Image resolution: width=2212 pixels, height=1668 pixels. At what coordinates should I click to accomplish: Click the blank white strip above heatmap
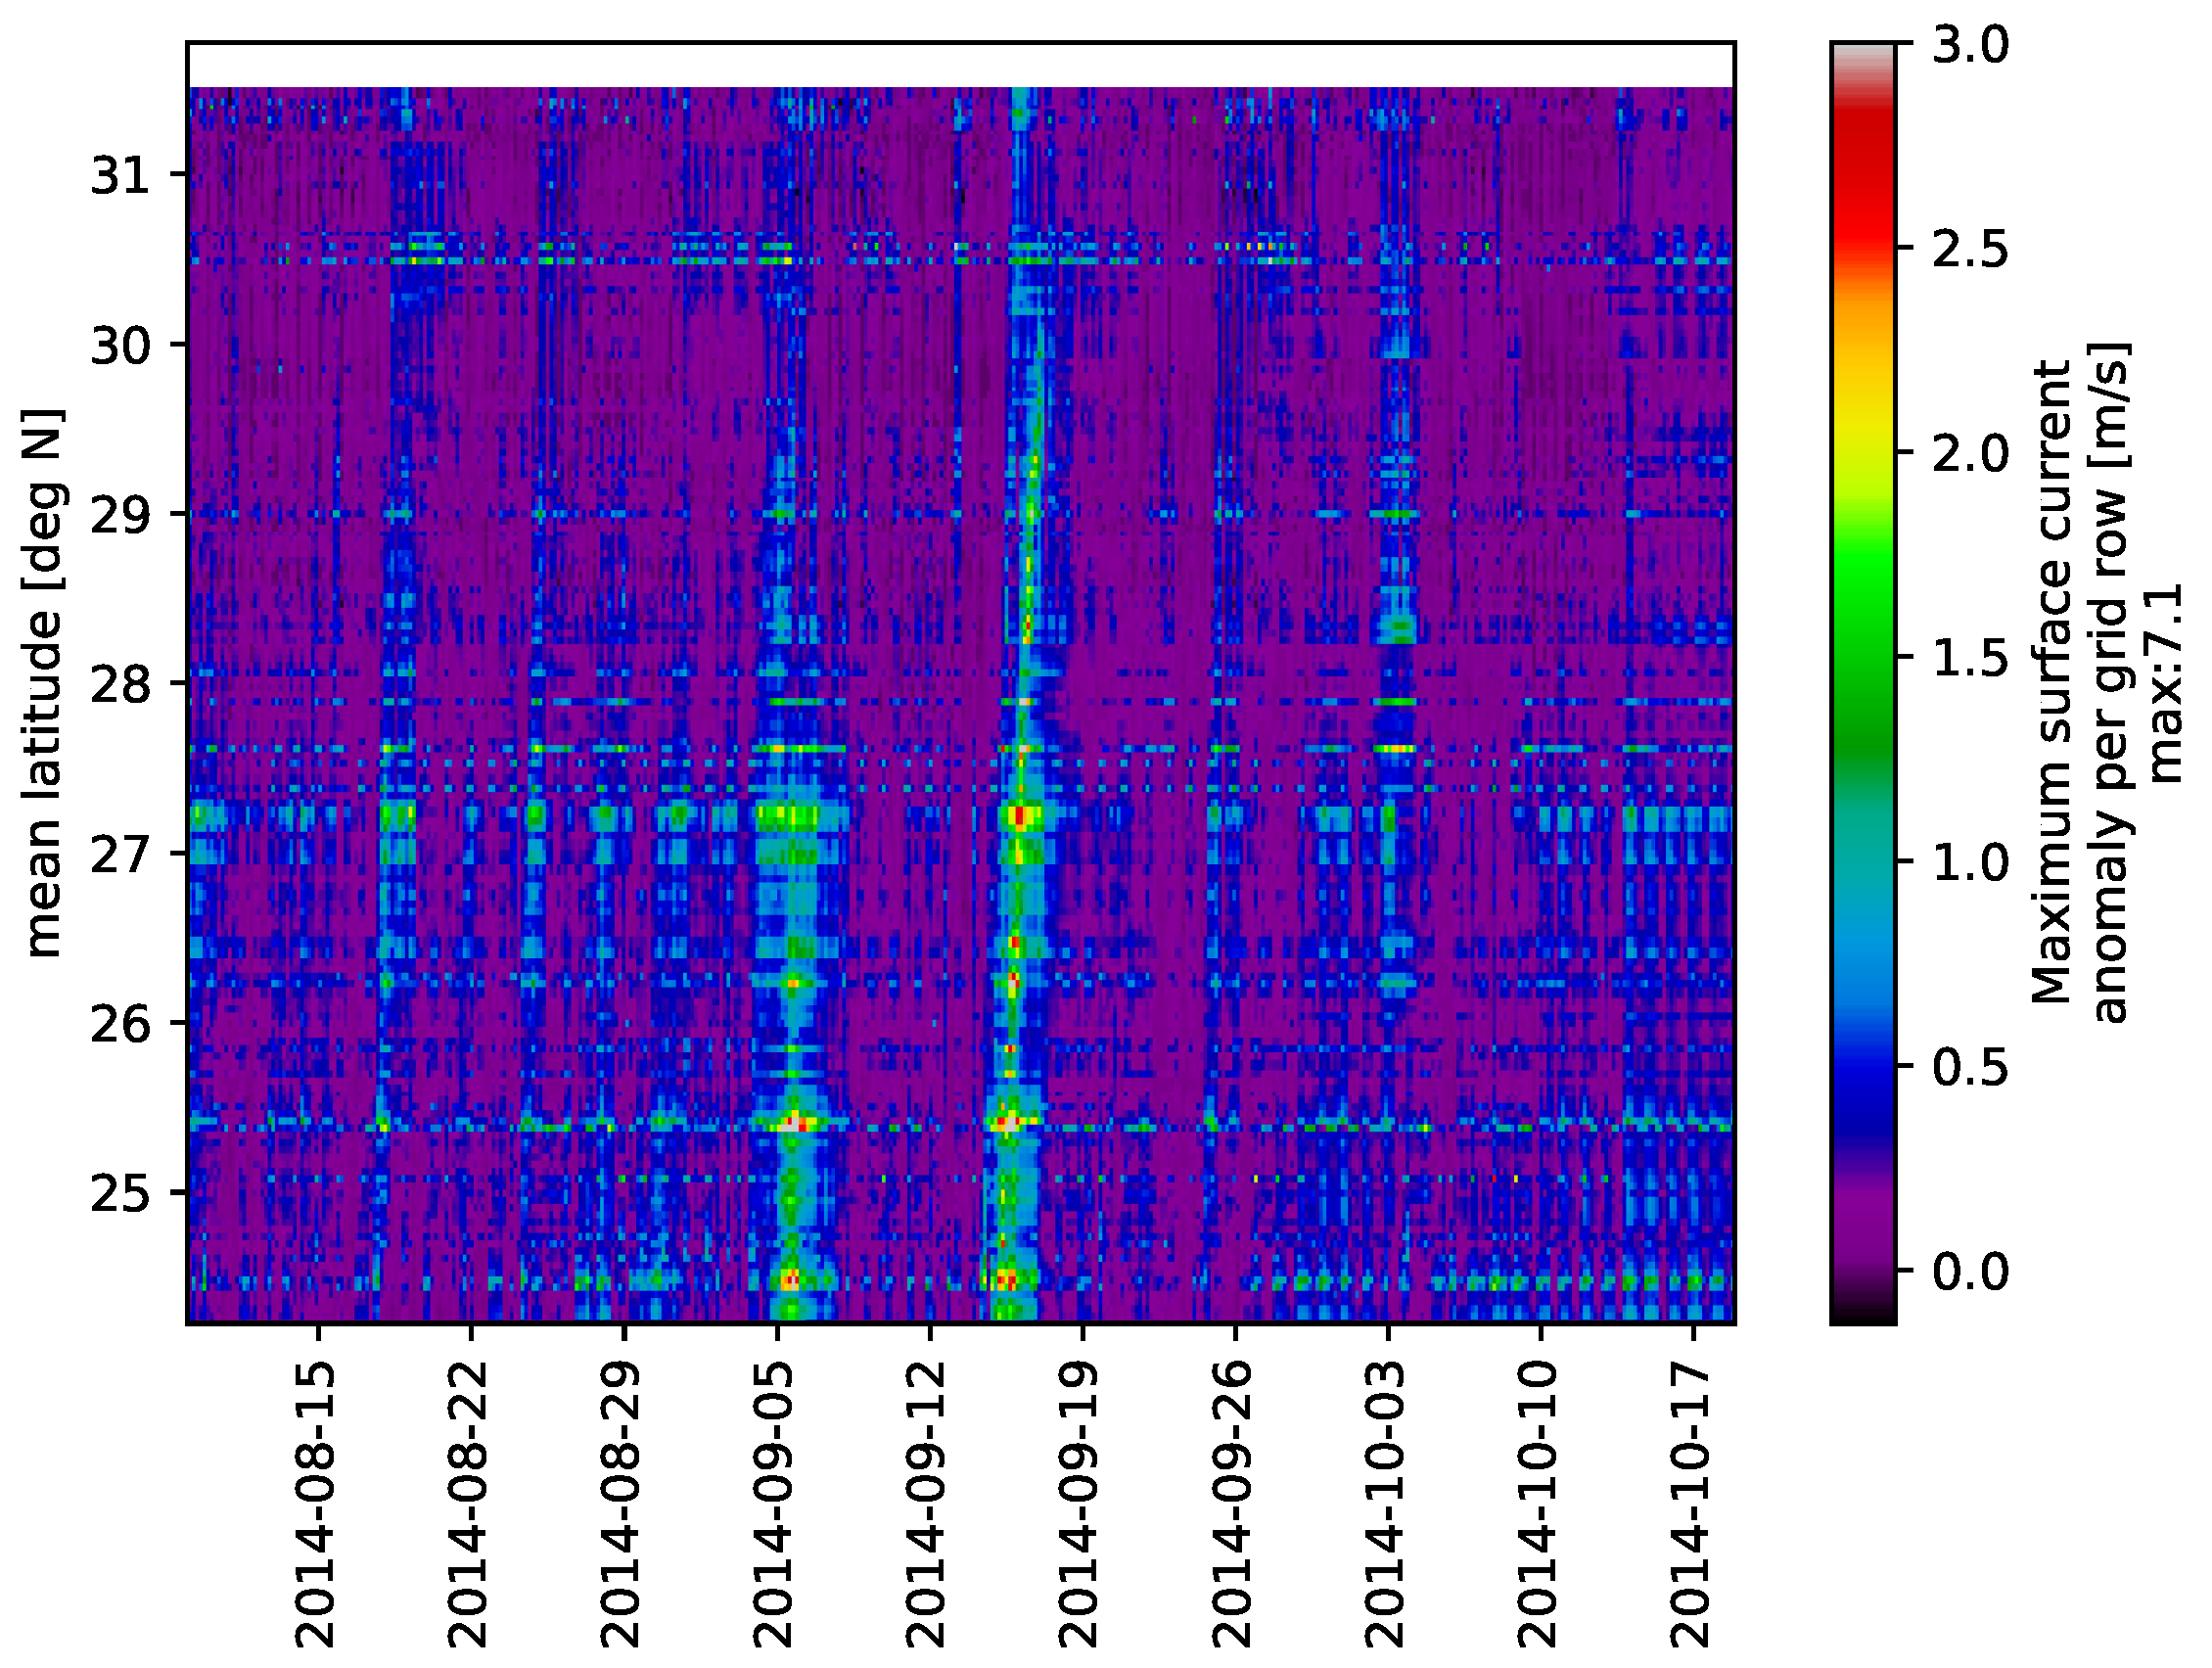click(960, 65)
